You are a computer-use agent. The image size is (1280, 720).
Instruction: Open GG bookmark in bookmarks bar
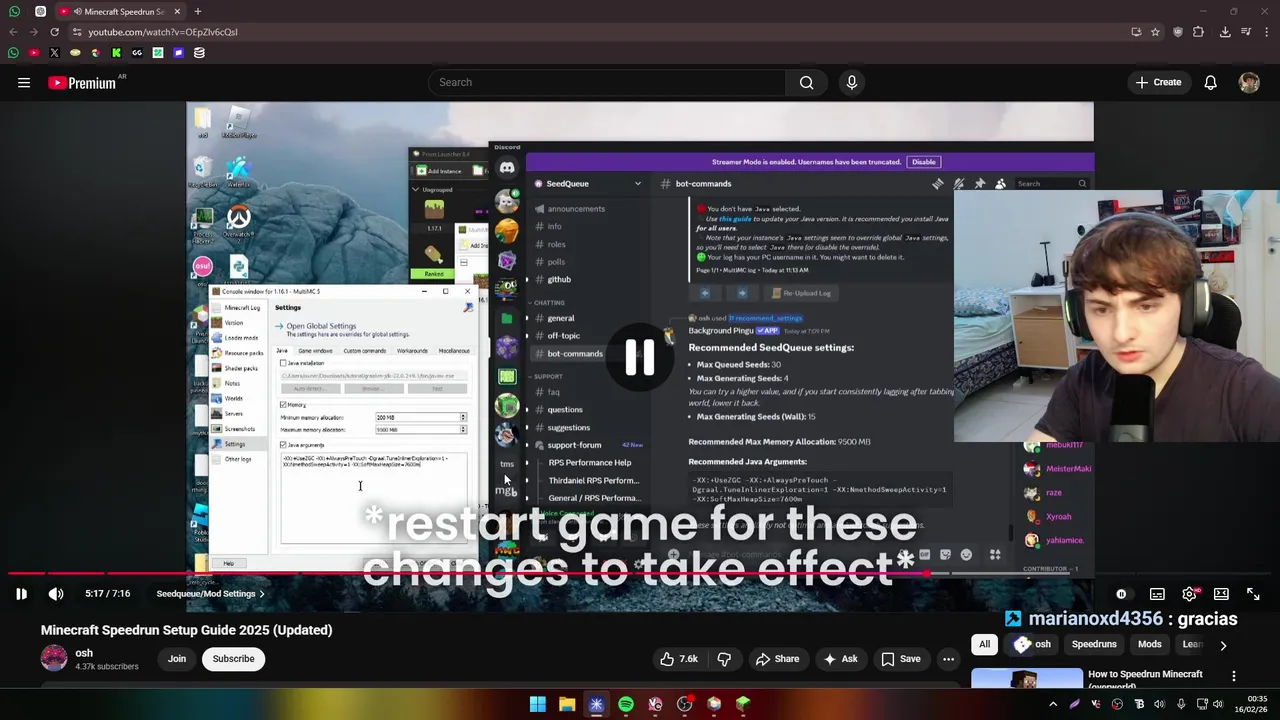tap(137, 52)
